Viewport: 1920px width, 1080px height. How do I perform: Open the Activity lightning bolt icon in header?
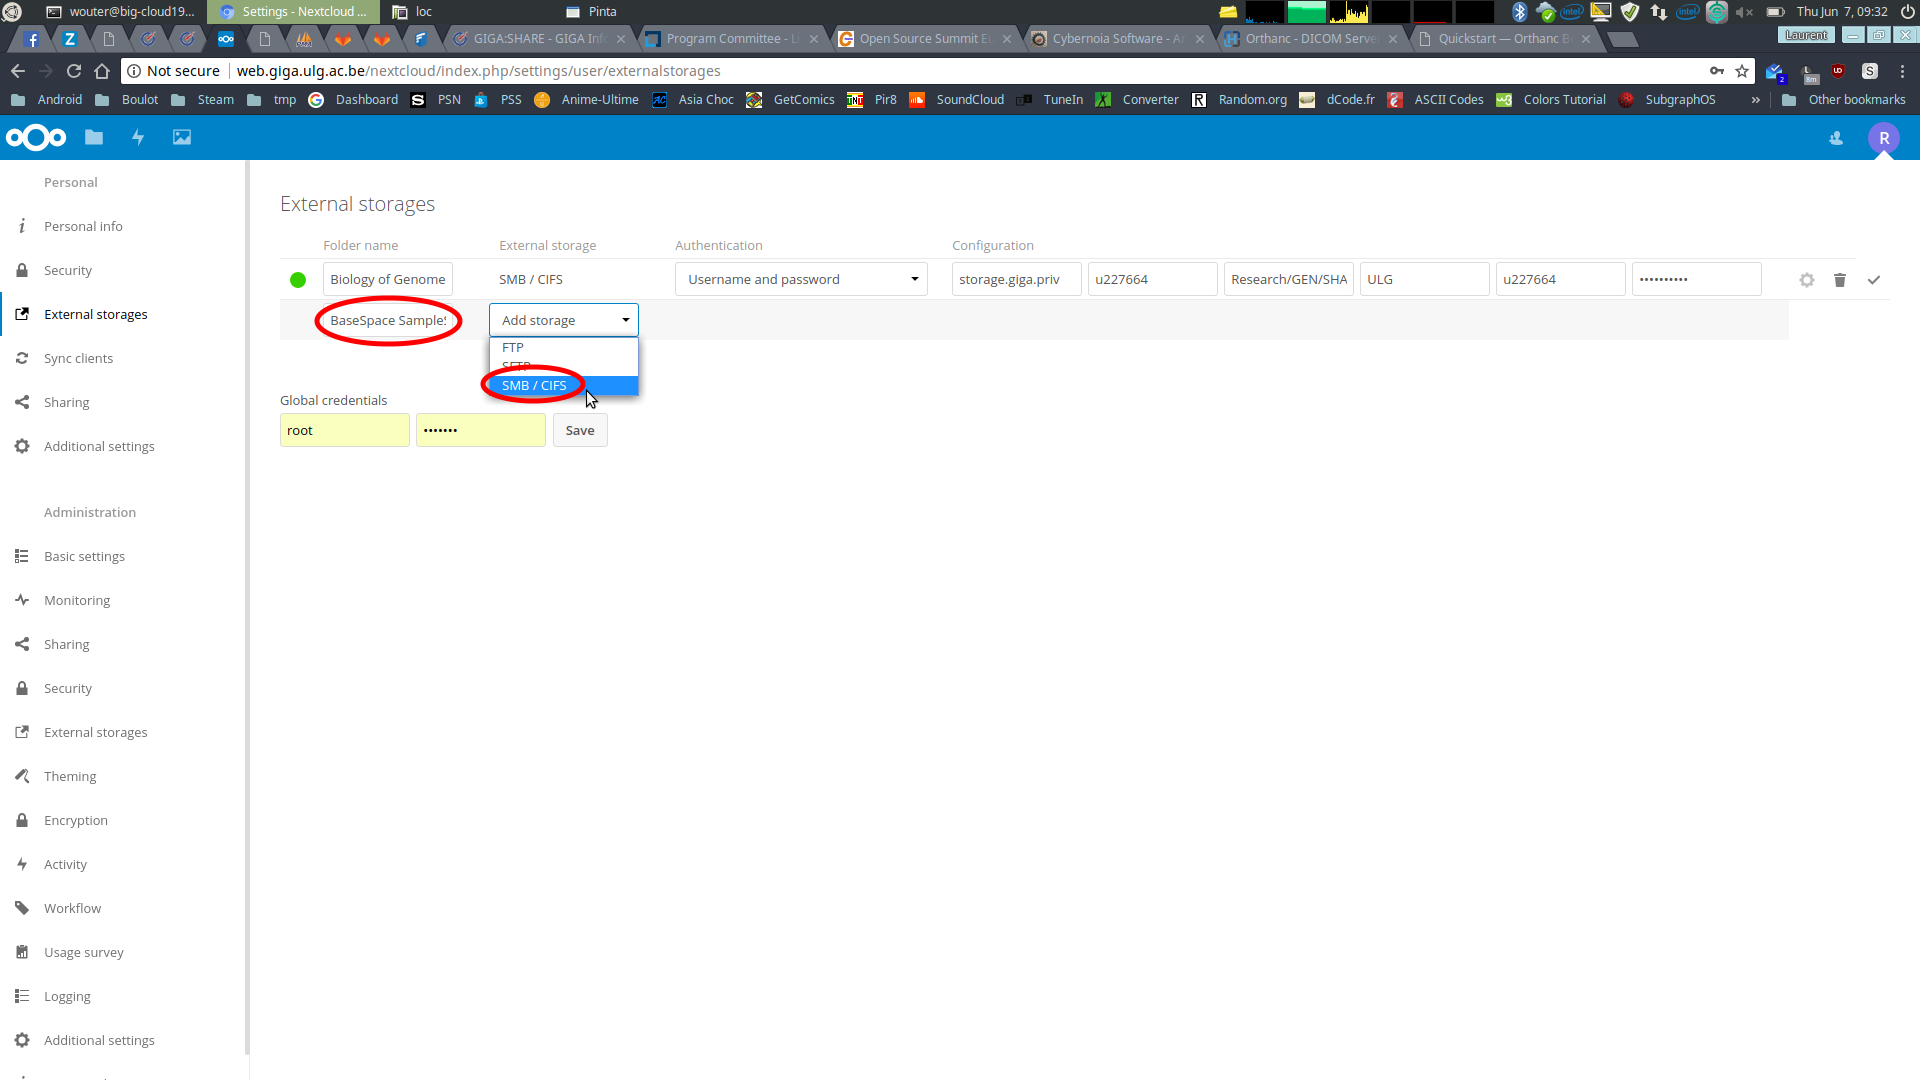(x=138, y=137)
